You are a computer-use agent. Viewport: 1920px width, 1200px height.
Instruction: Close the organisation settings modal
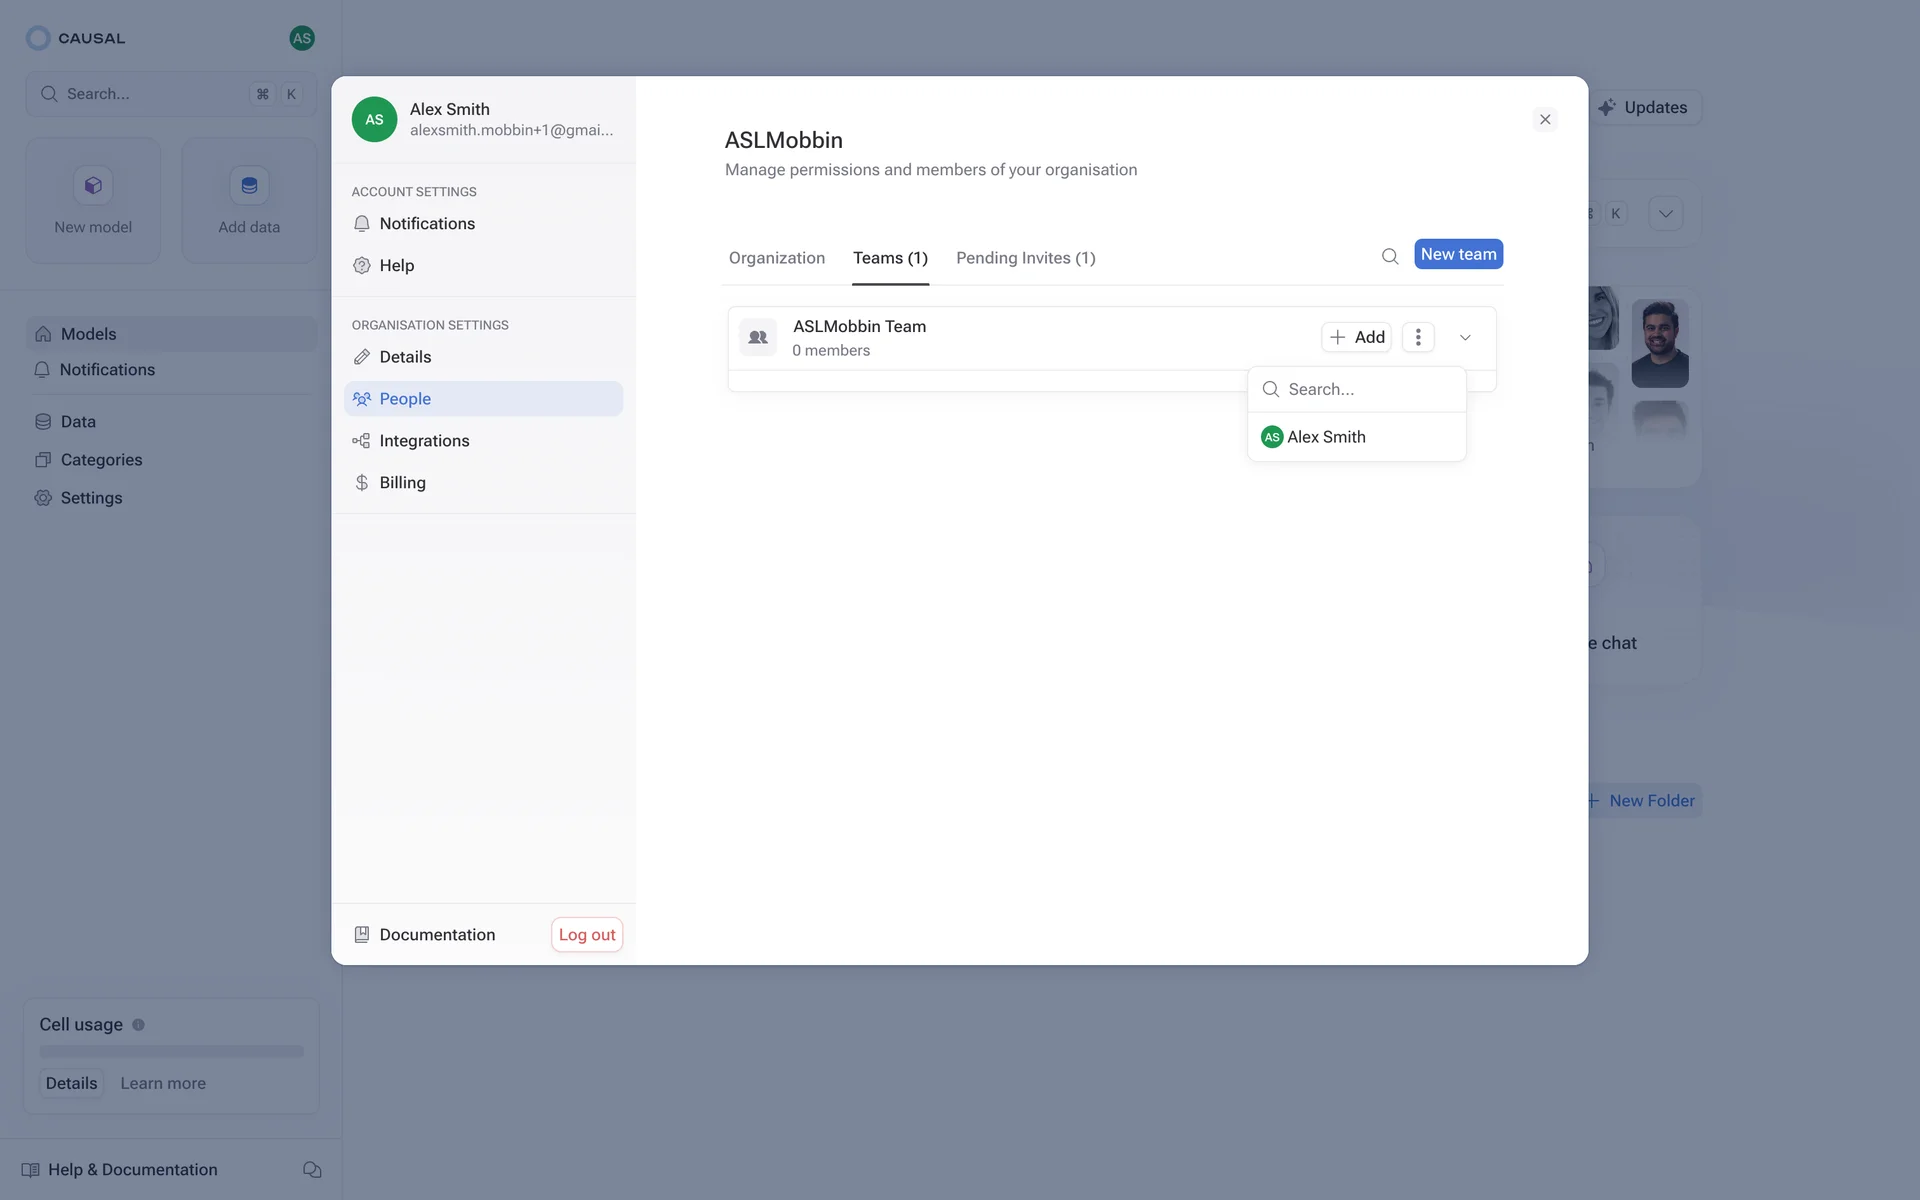click(1544, 120)
